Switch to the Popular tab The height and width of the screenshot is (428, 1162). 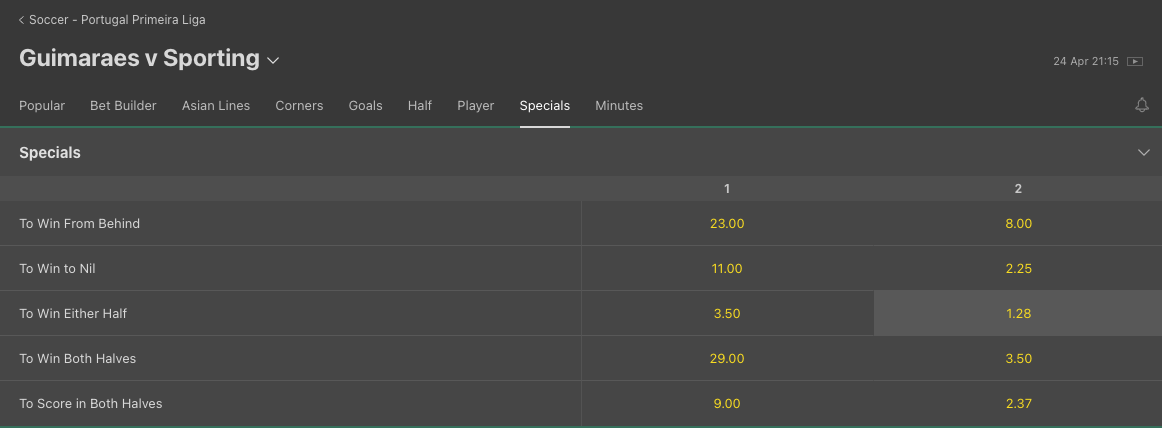click(x=42, y=106)
